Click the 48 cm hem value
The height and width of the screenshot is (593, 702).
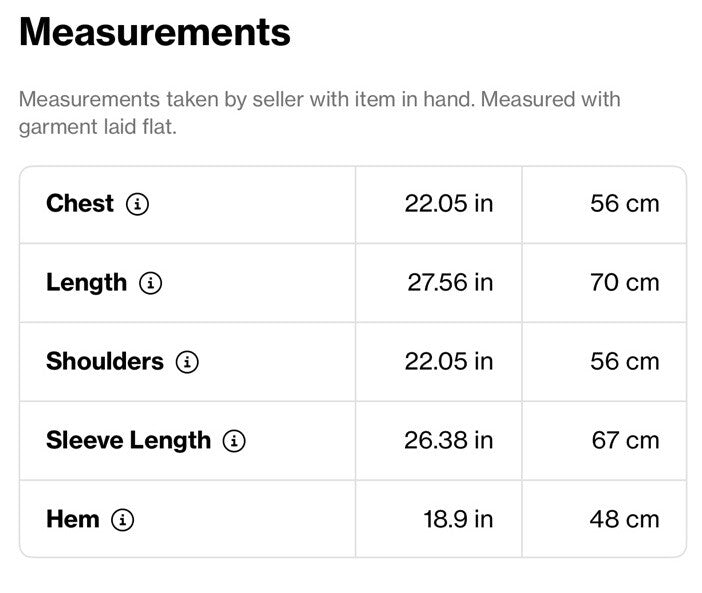click(x=625, y=520)
